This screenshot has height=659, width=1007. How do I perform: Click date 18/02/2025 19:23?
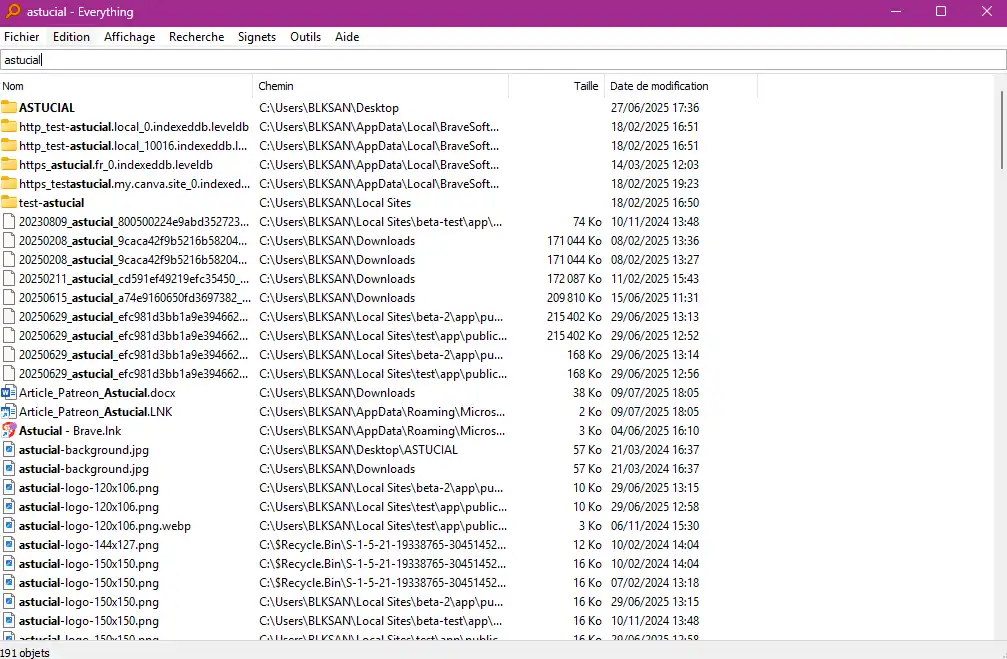click(x=654, y=184)
